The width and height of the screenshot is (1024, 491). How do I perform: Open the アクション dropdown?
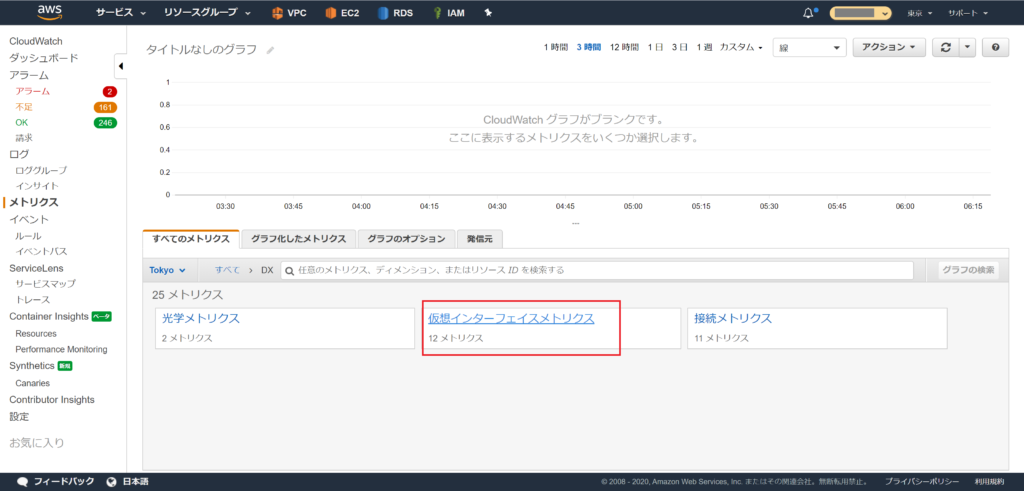[x=888, y=47]
